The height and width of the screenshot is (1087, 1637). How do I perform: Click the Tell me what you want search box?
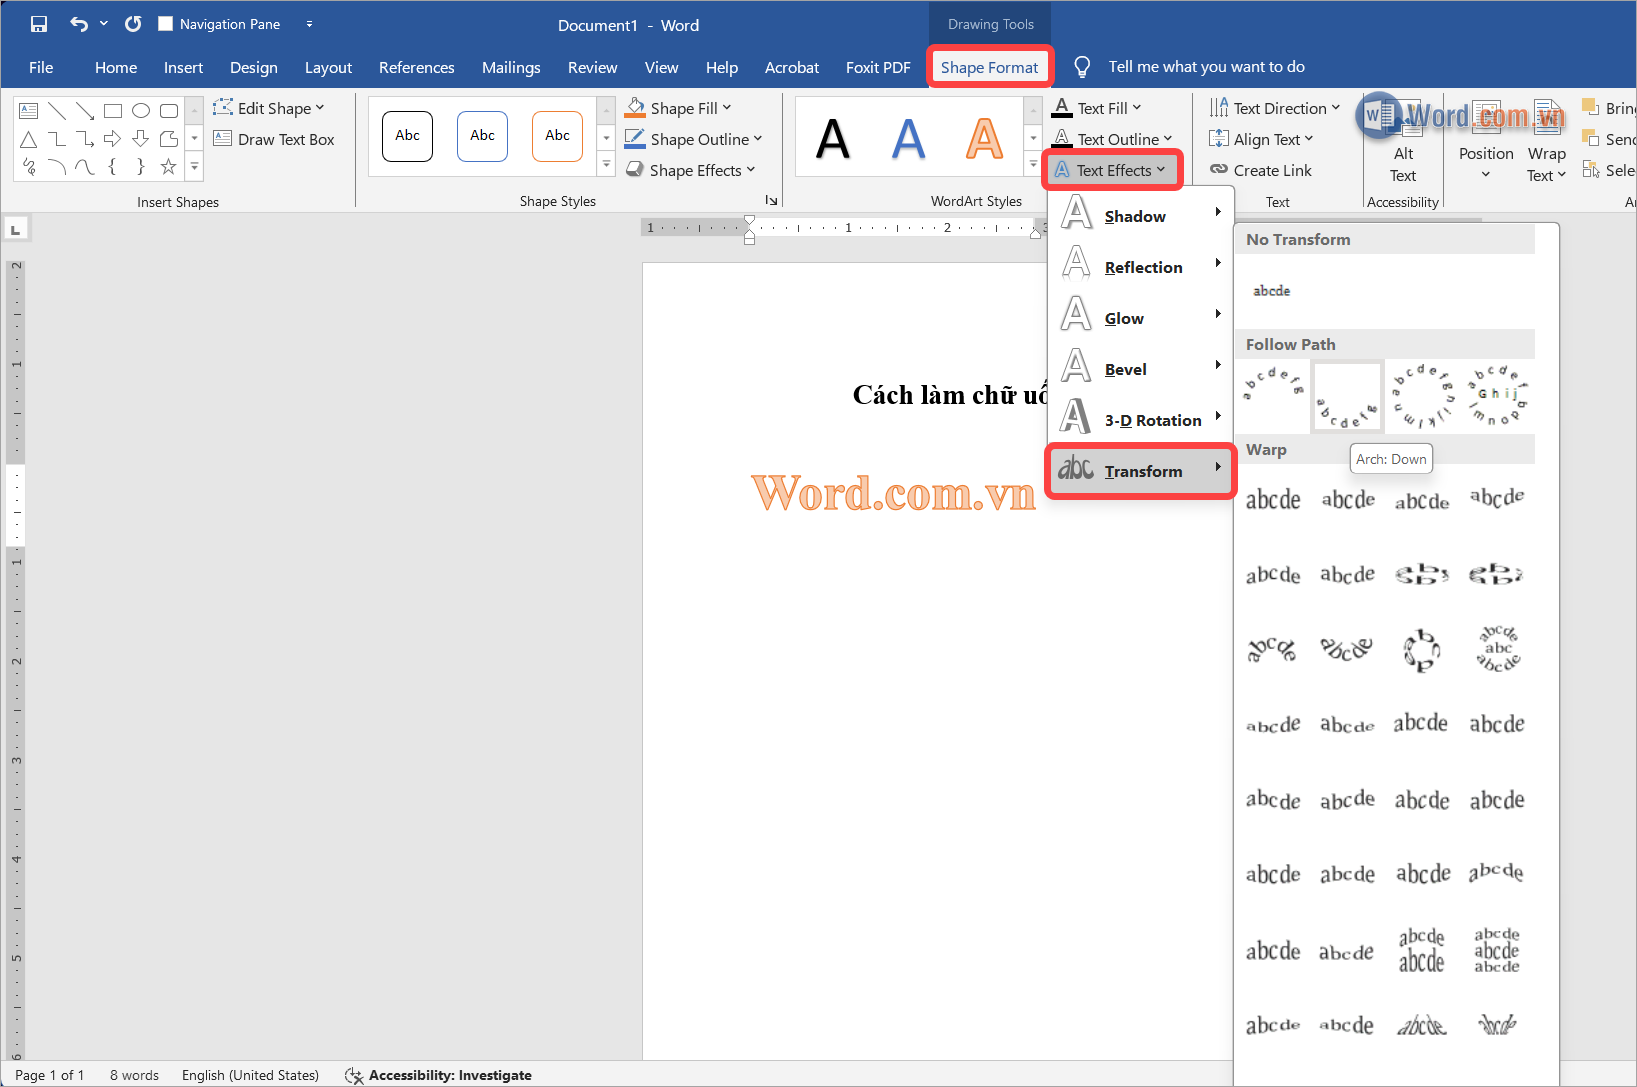click(1206, 67)
